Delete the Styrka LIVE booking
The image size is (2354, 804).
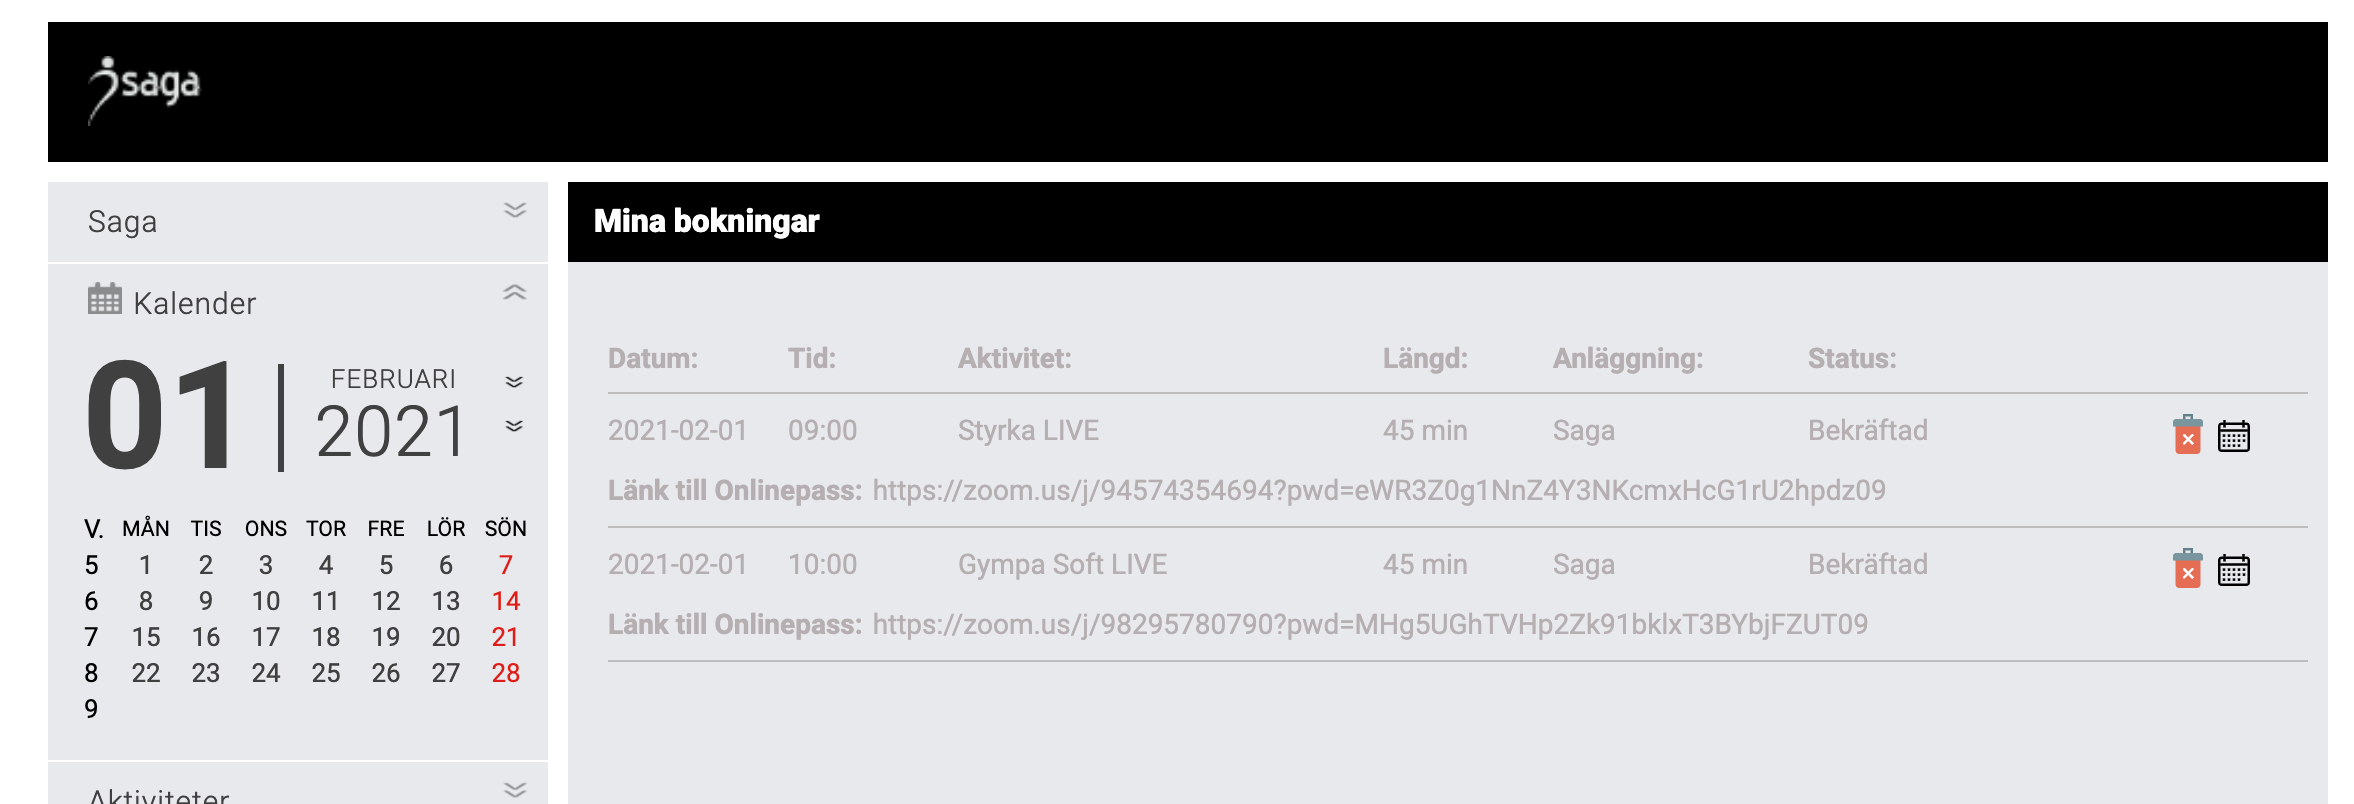2187,434
